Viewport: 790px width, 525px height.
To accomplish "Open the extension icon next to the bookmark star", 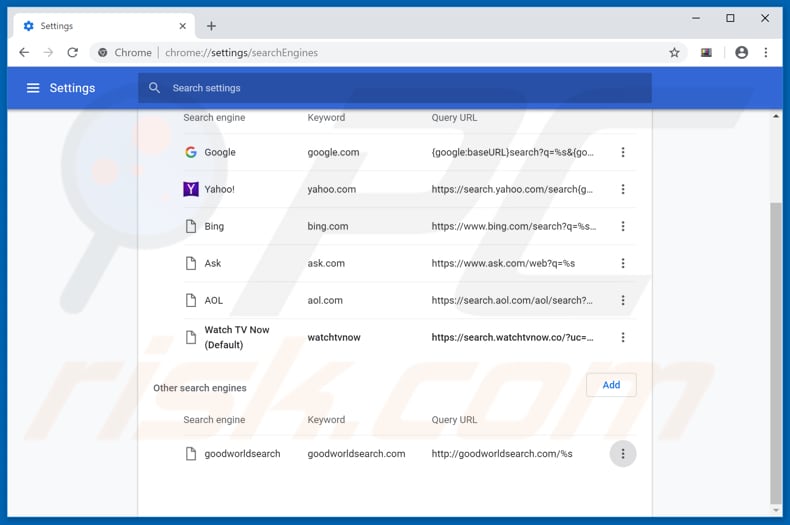I will [x=706, y=52].
